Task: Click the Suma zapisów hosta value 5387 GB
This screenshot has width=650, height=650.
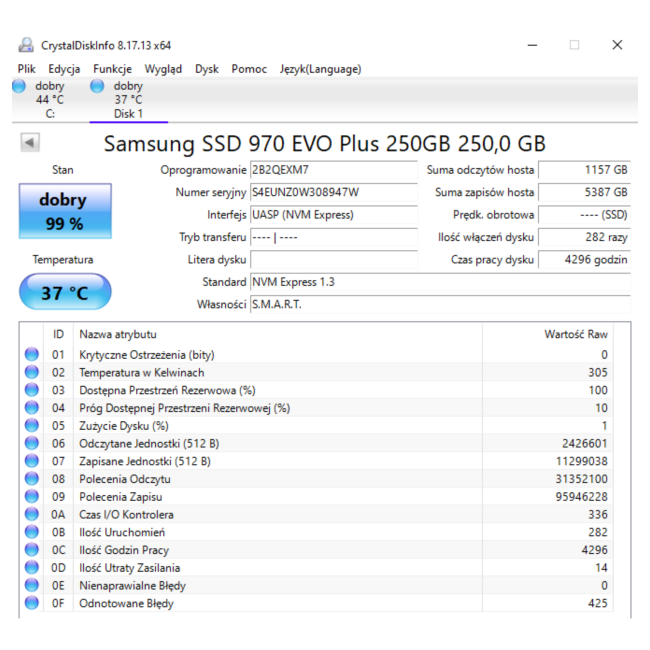Action: (x=585, y=192)
